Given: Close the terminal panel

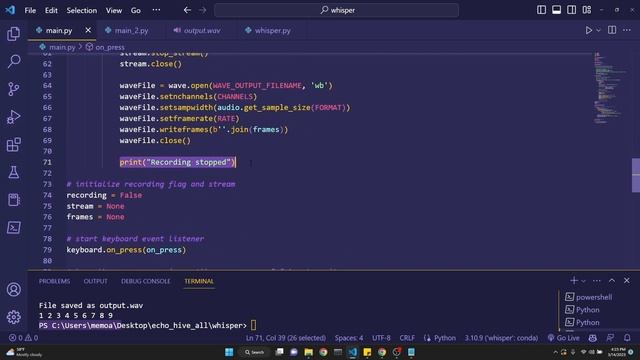Looking at the screenshot, I should pyautogui.click(x=627, y=280).
